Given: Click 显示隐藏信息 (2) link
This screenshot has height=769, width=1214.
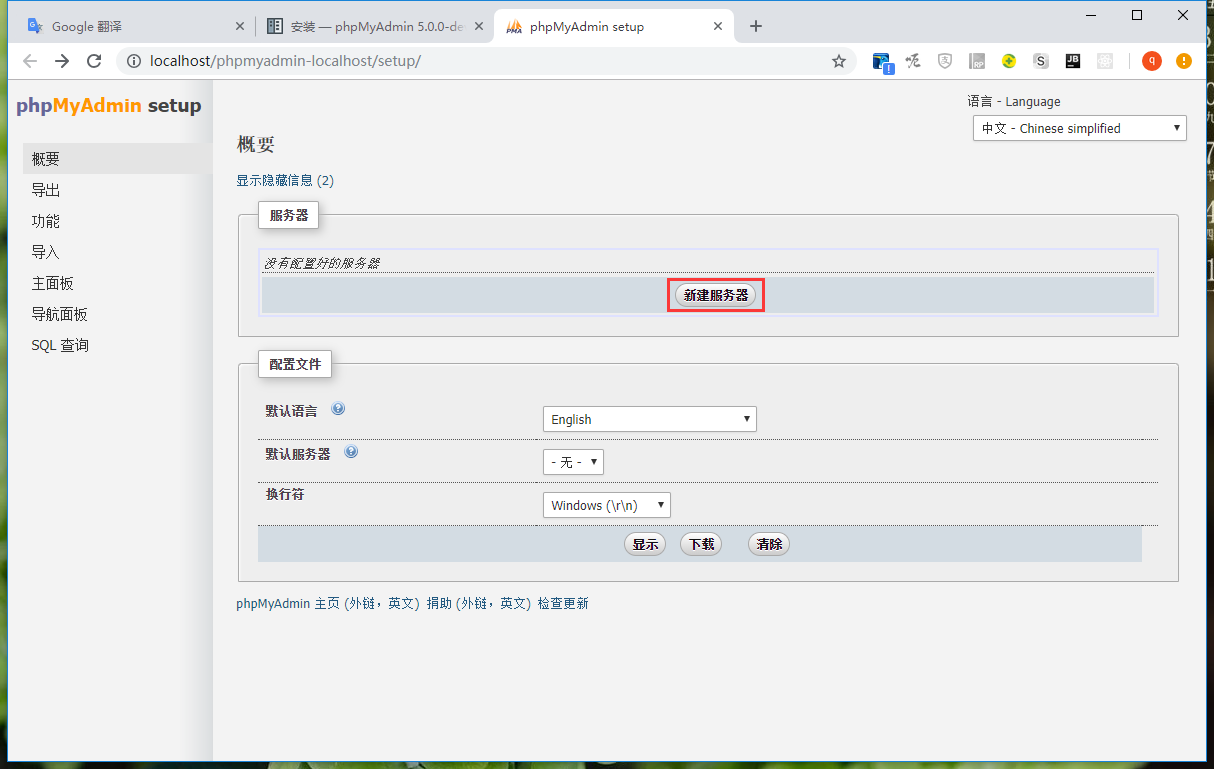Looking at the screenshot, I should click(x=285, y=181).
